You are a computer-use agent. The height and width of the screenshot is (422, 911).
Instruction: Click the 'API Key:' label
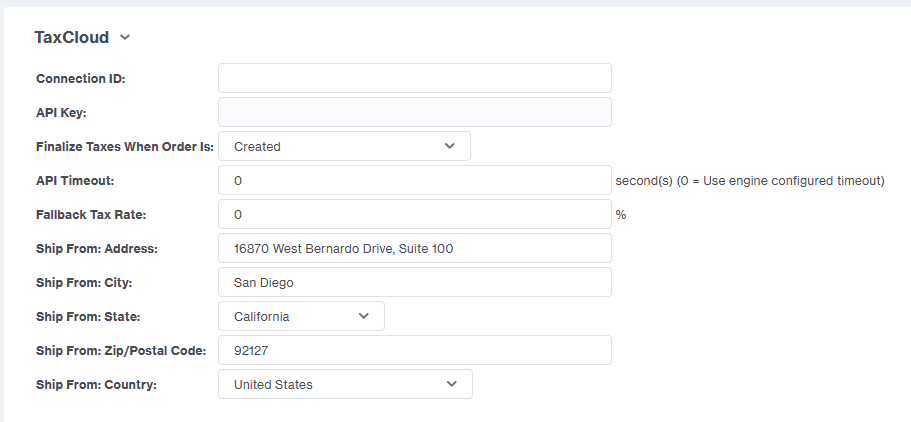pos(61,113)
